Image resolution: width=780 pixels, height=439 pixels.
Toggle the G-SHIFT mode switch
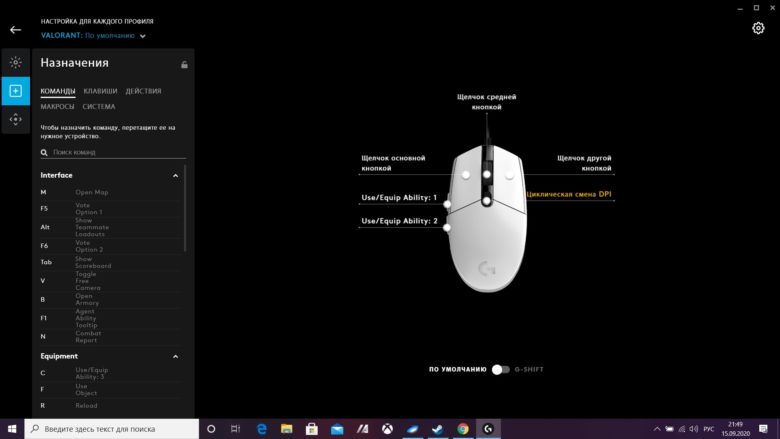pos(500,369)
